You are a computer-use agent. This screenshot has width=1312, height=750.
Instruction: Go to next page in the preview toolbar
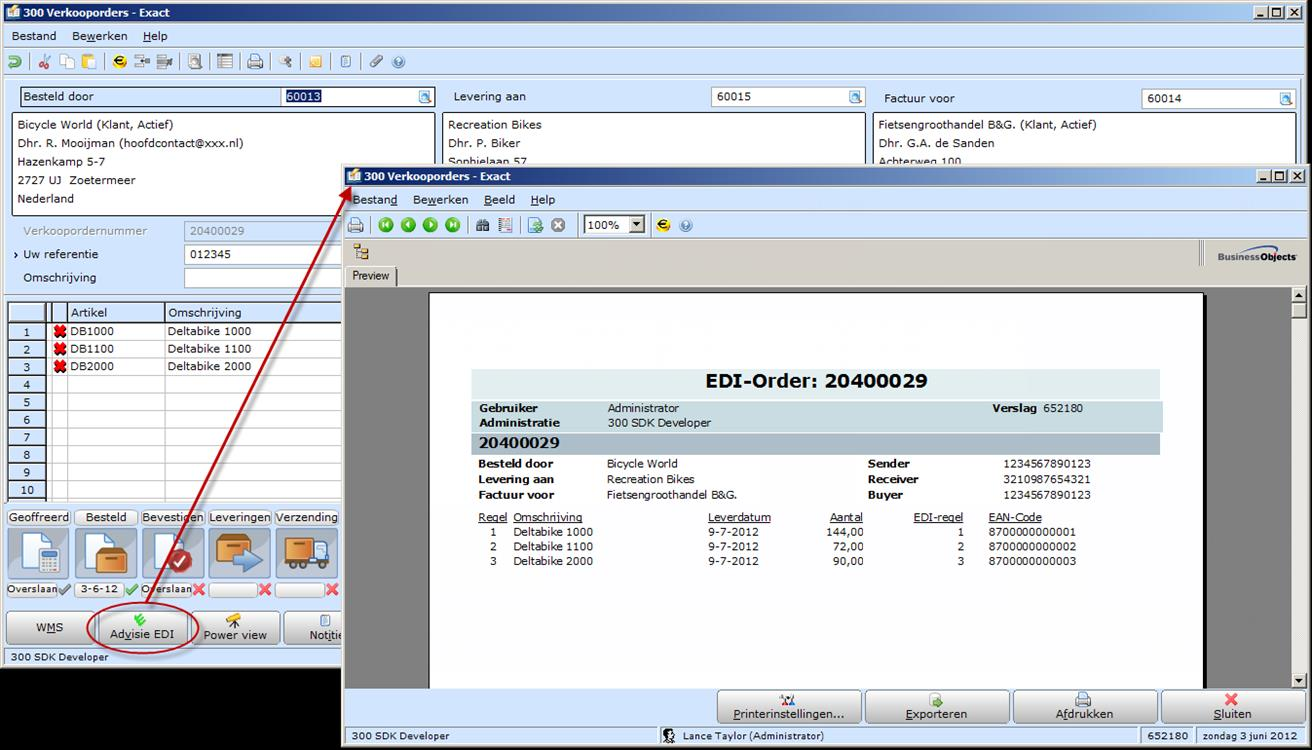click(x=430, y=225)
